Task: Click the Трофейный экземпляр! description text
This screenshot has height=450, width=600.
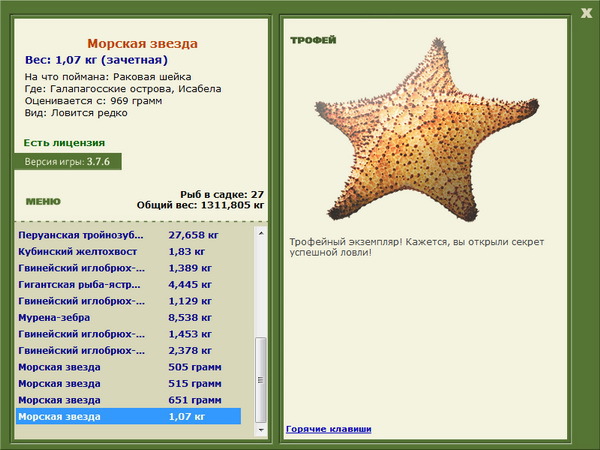Action: [416, 247]
